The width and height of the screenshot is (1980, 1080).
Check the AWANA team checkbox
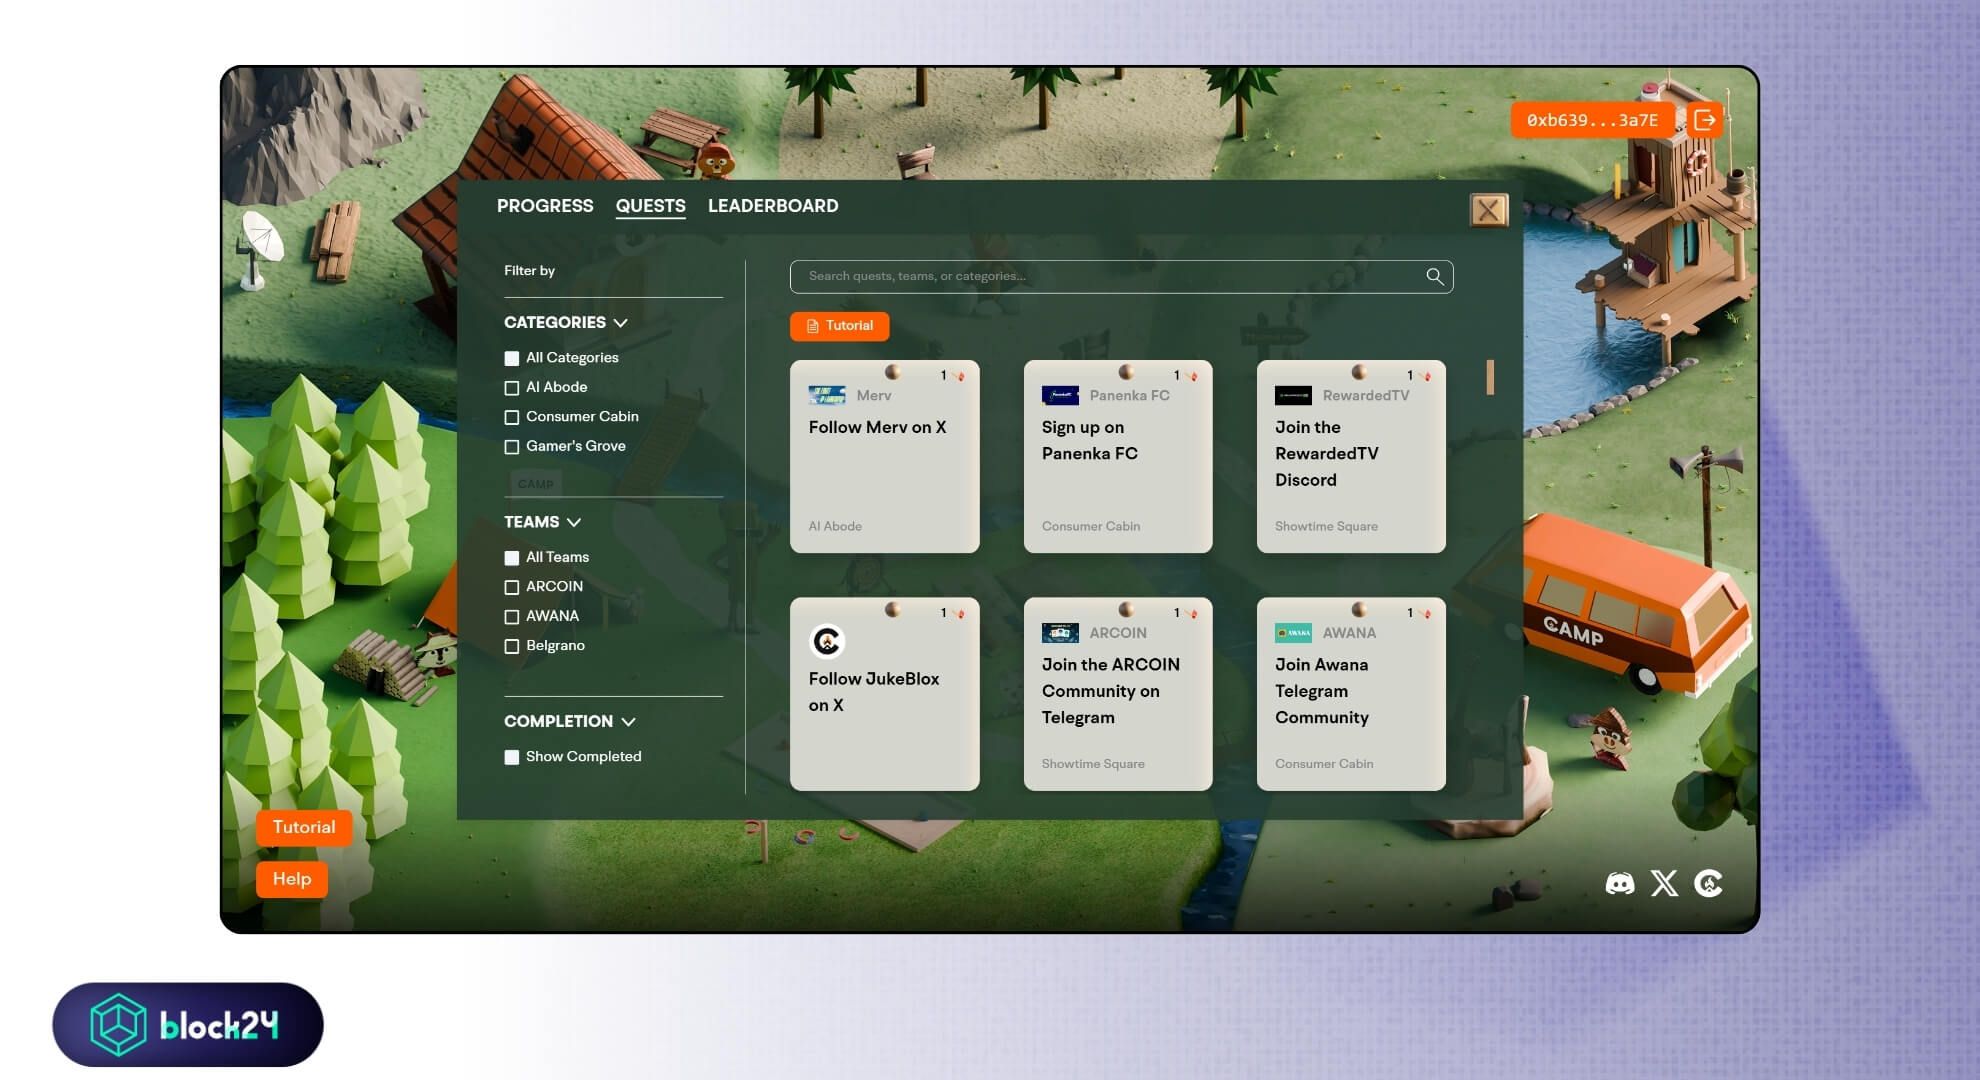tap(512, 617)
